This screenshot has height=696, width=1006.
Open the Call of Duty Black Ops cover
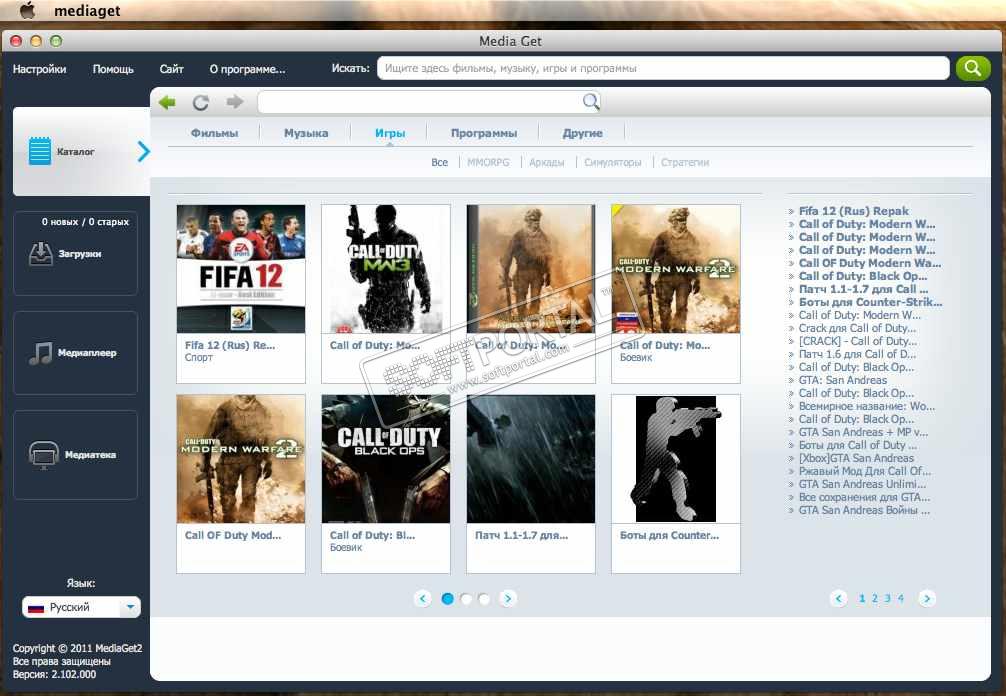386,459
